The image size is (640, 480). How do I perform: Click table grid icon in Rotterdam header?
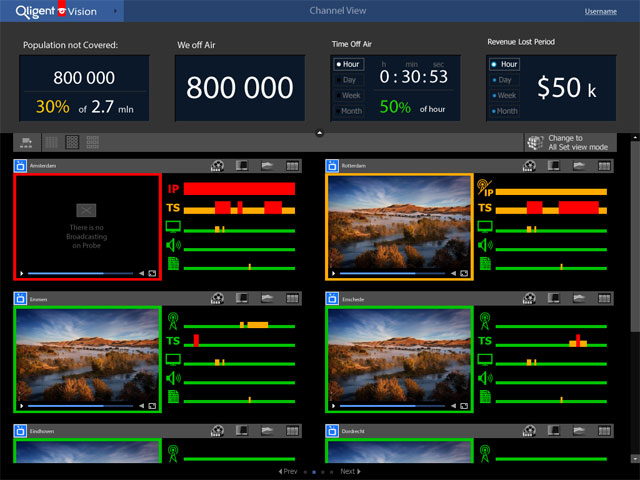[604, 166]
